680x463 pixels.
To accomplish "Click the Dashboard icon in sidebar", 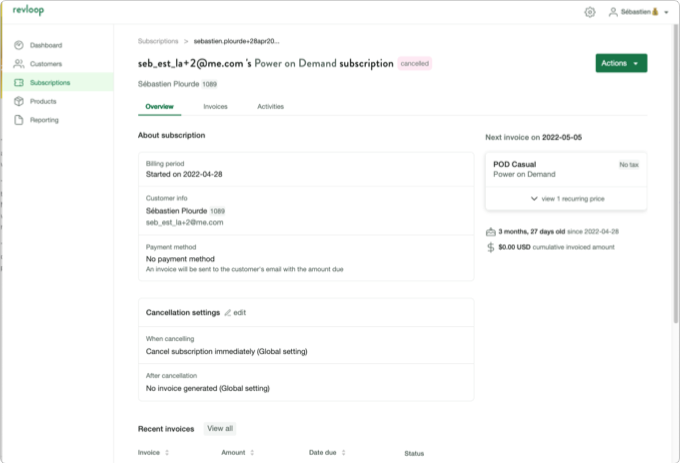I will click(x=20, y=46).
